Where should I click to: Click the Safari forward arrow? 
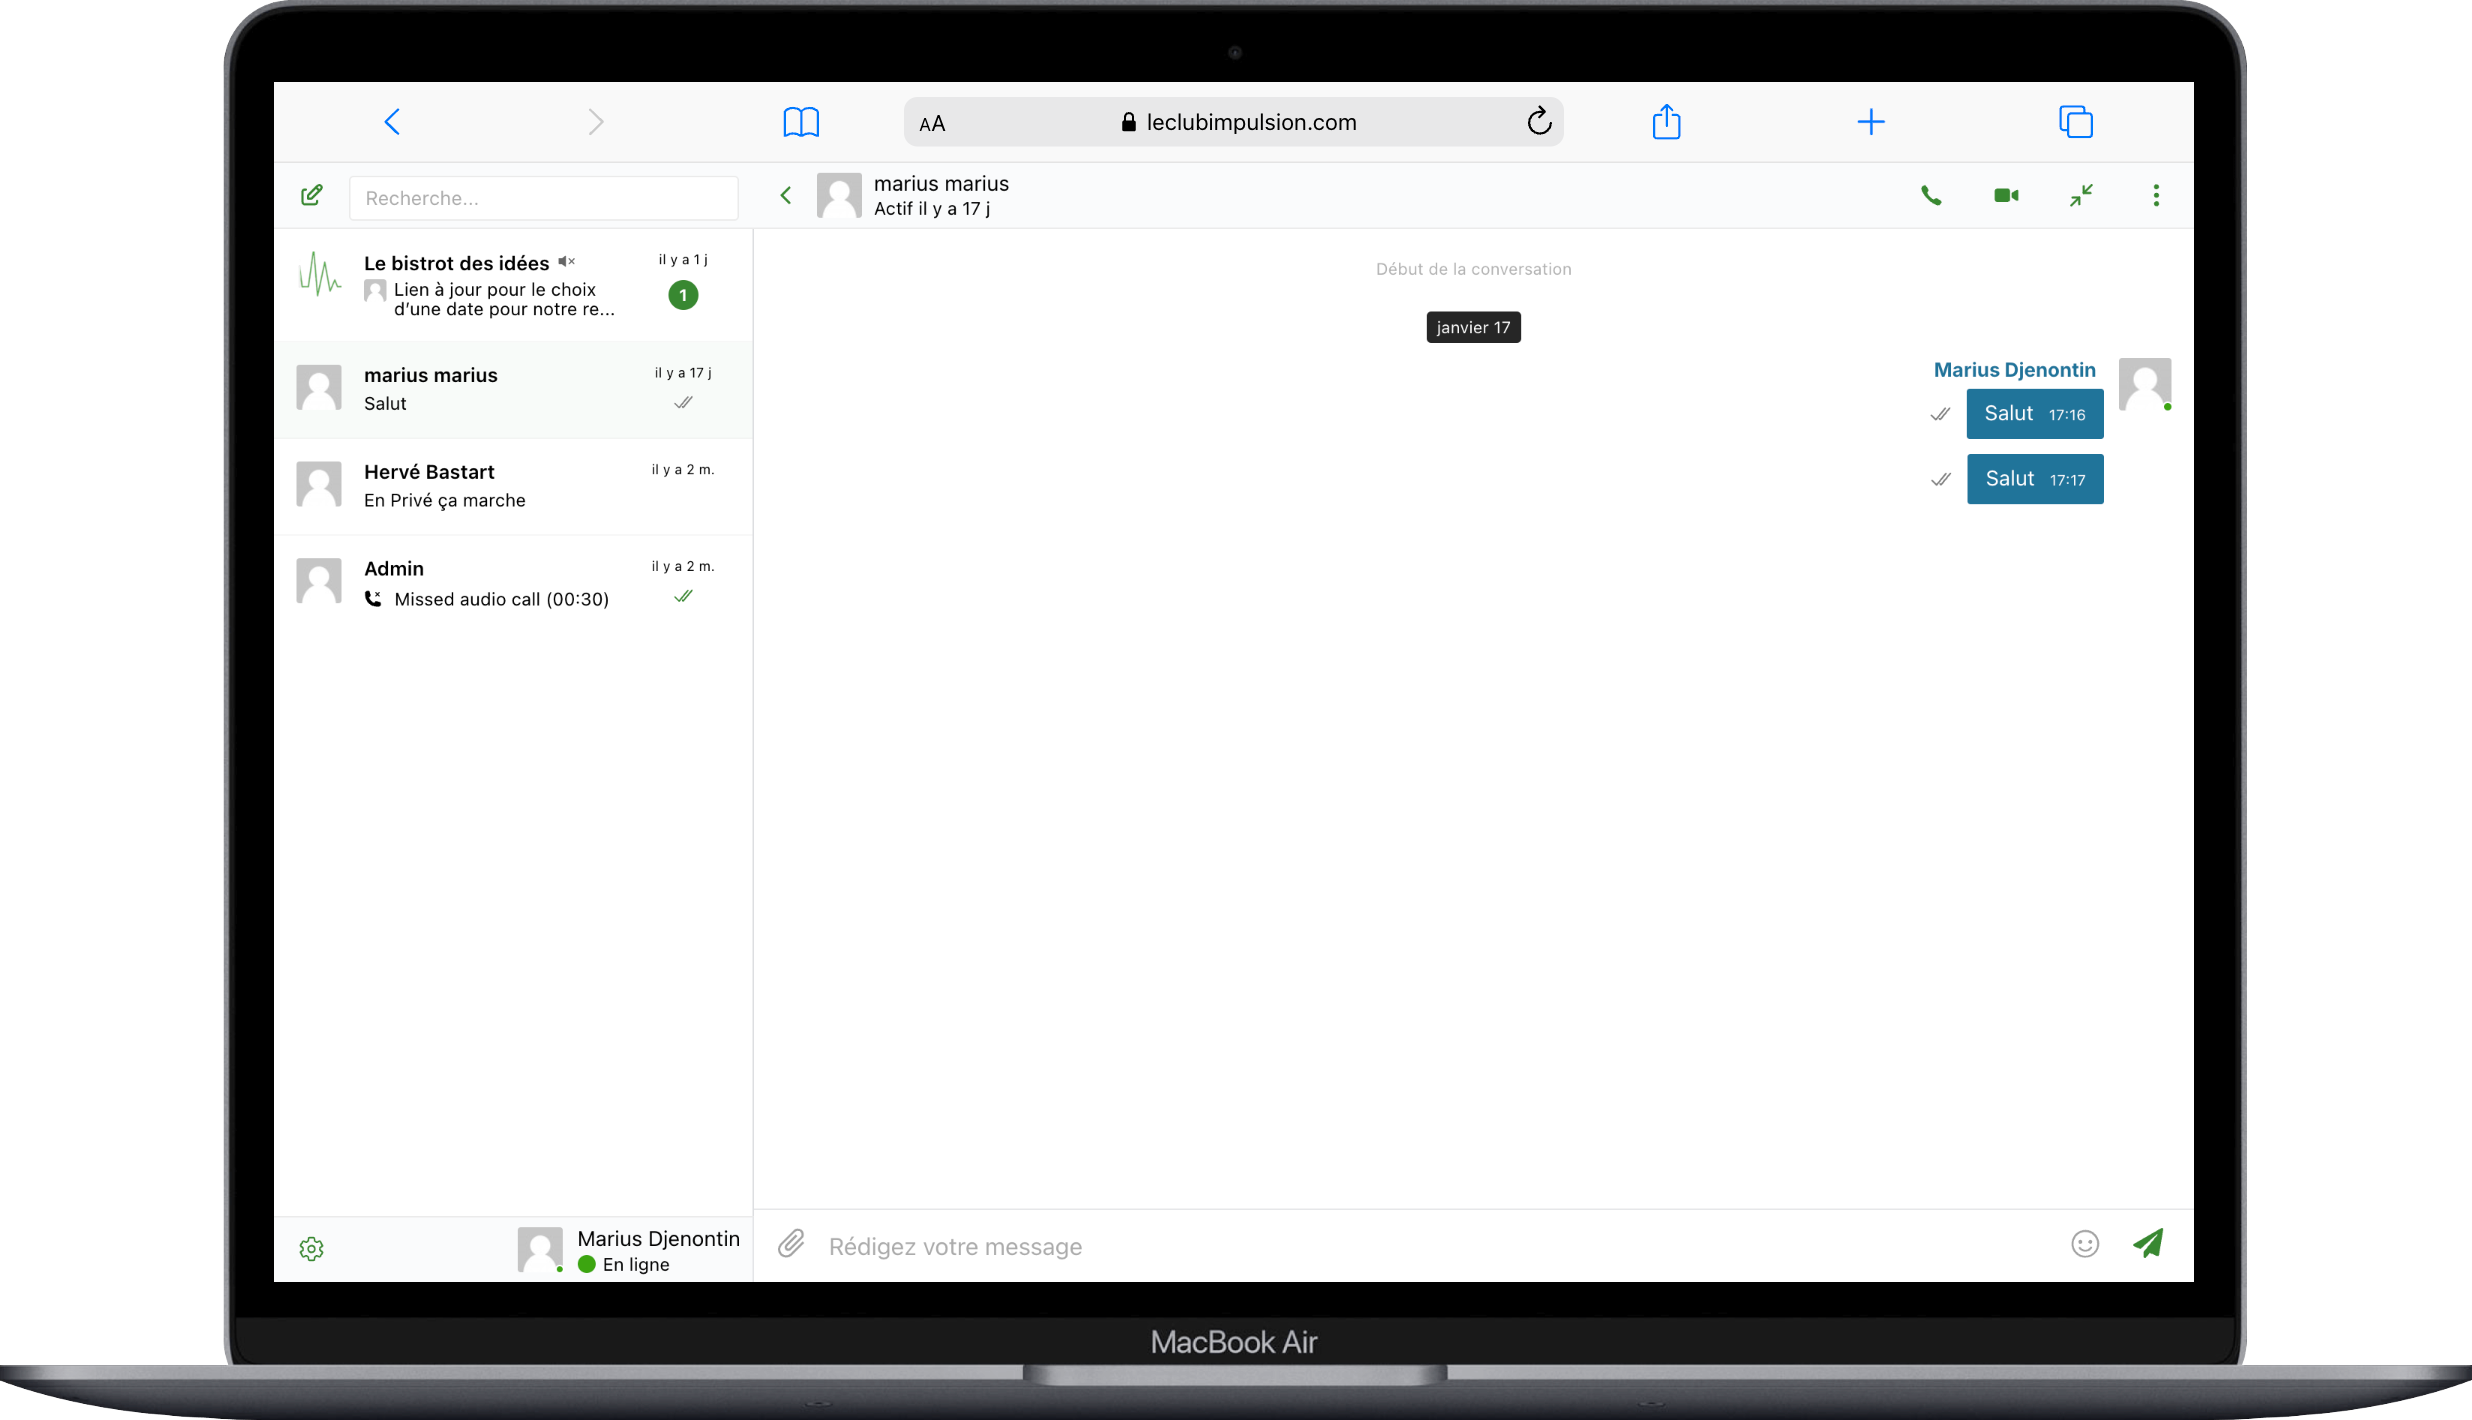pyautogui.click(x=596, y=122)
